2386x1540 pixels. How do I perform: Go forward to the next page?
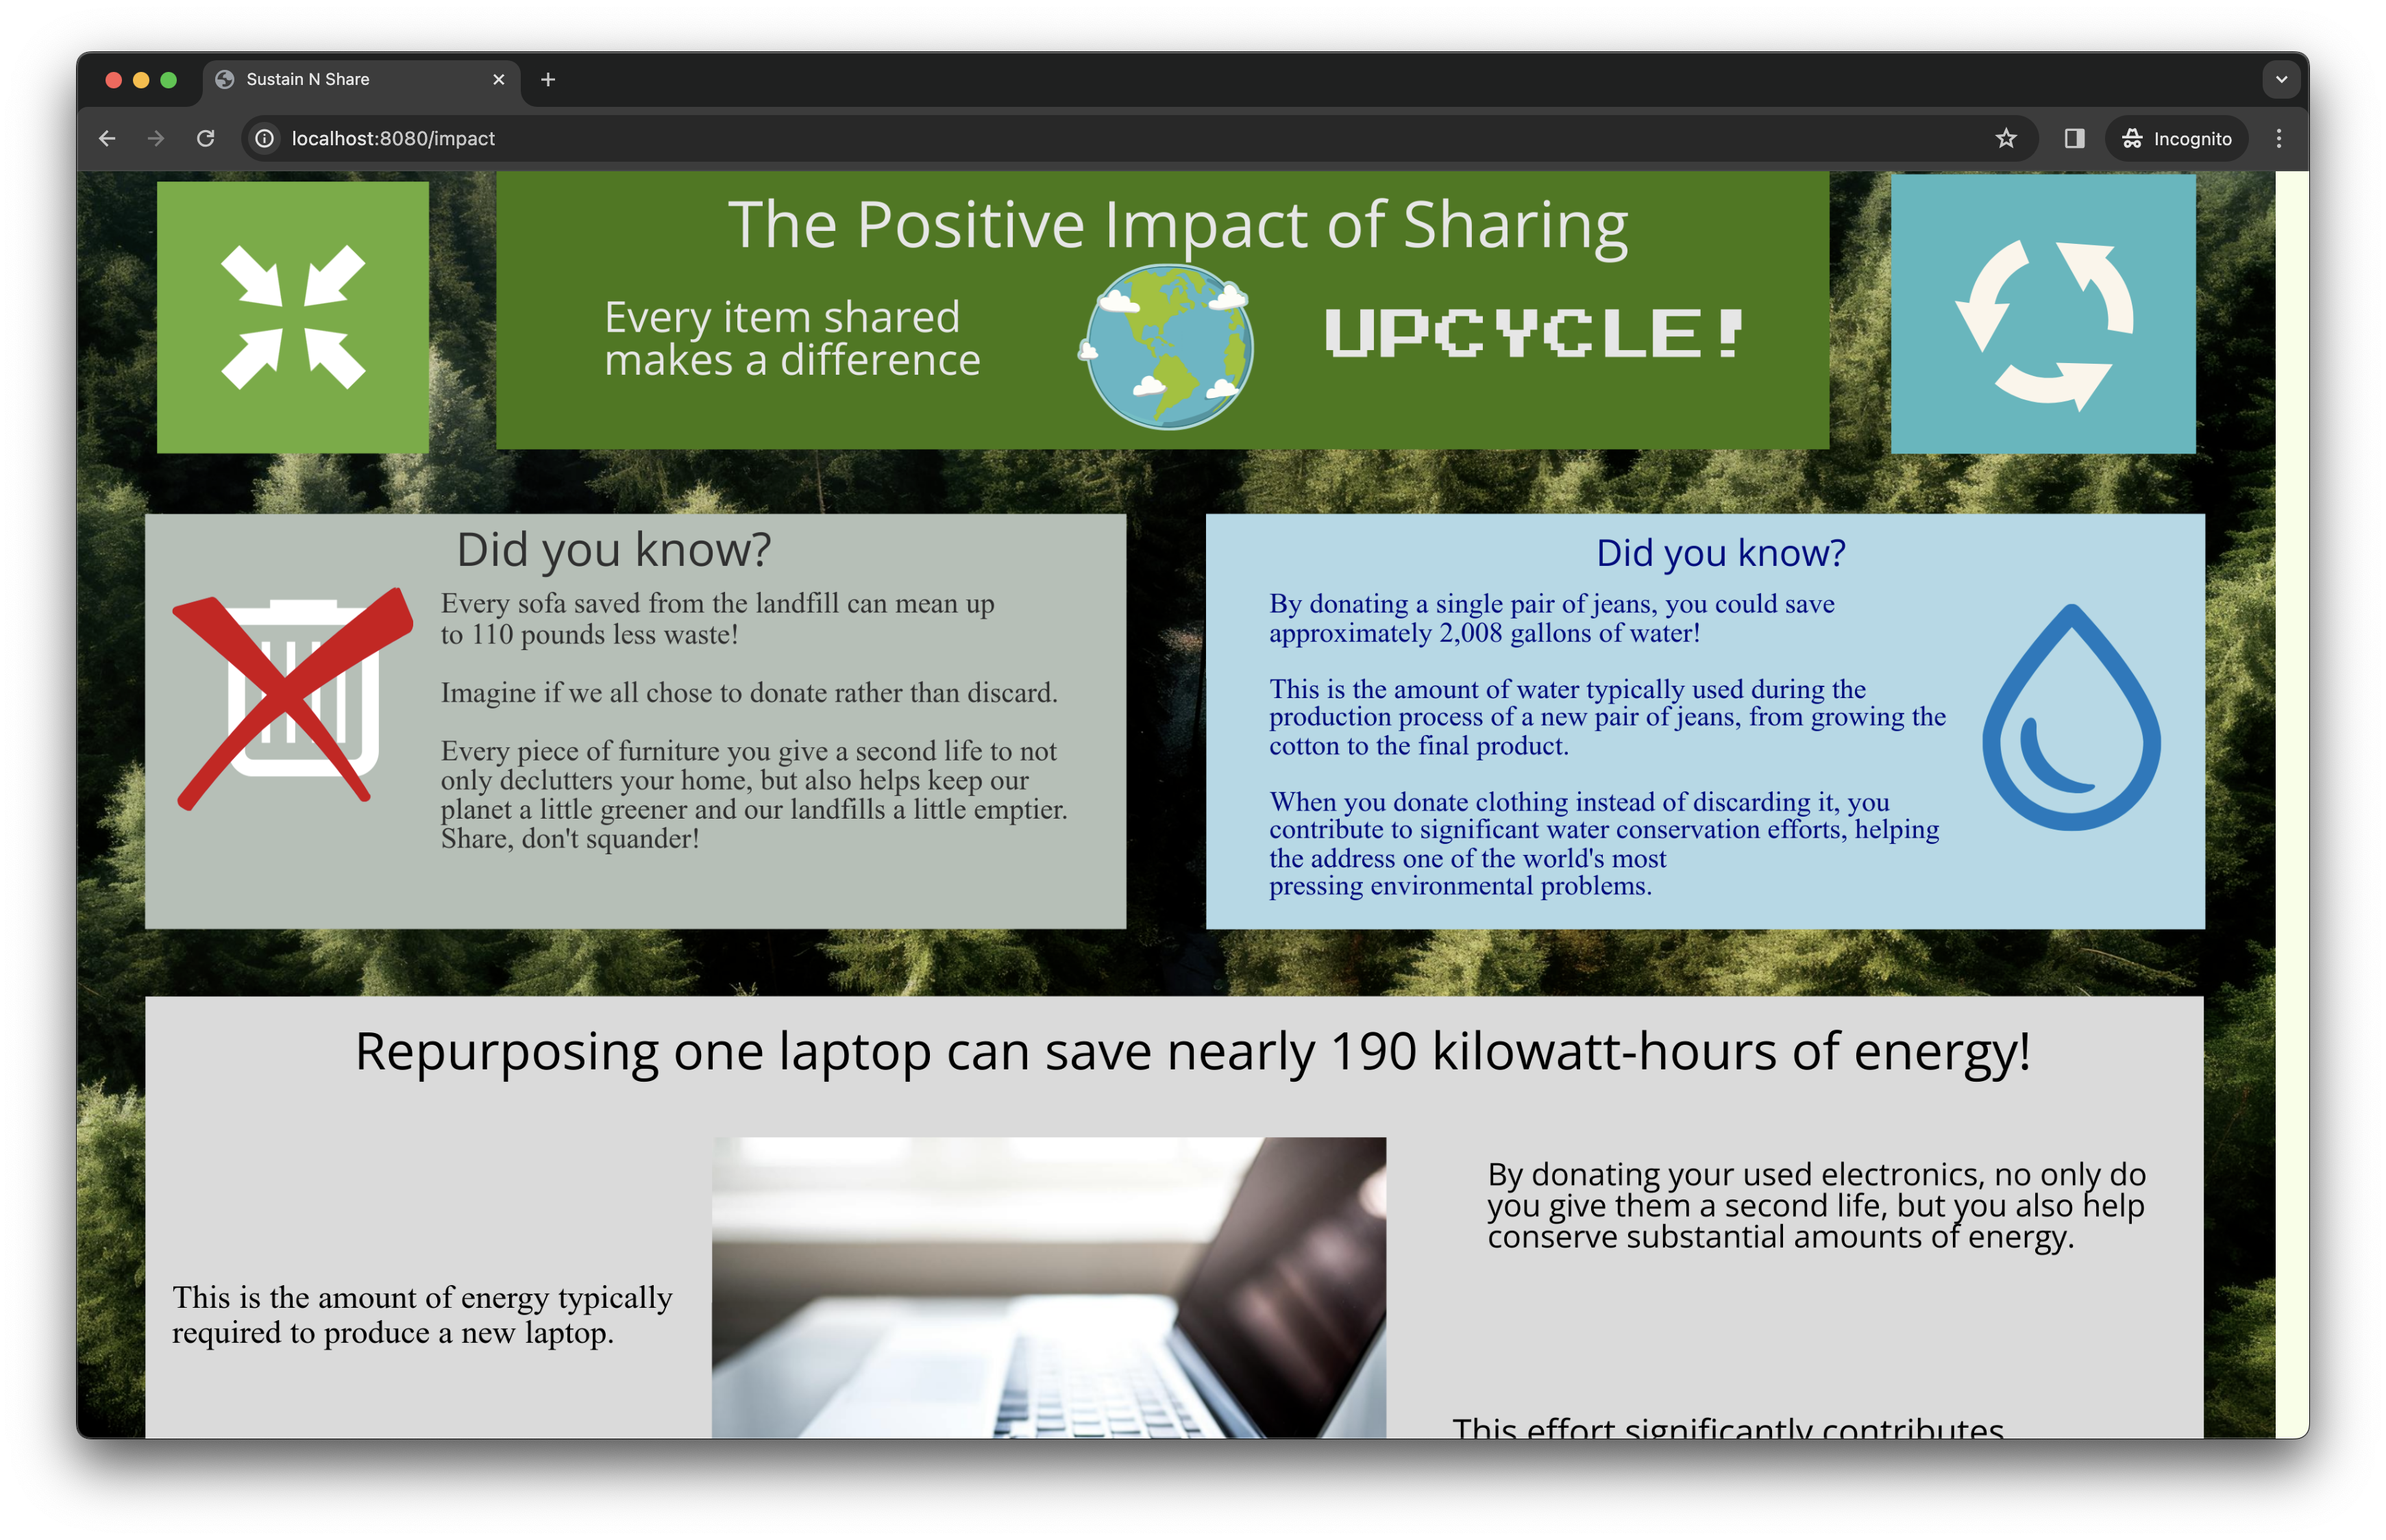156,139
